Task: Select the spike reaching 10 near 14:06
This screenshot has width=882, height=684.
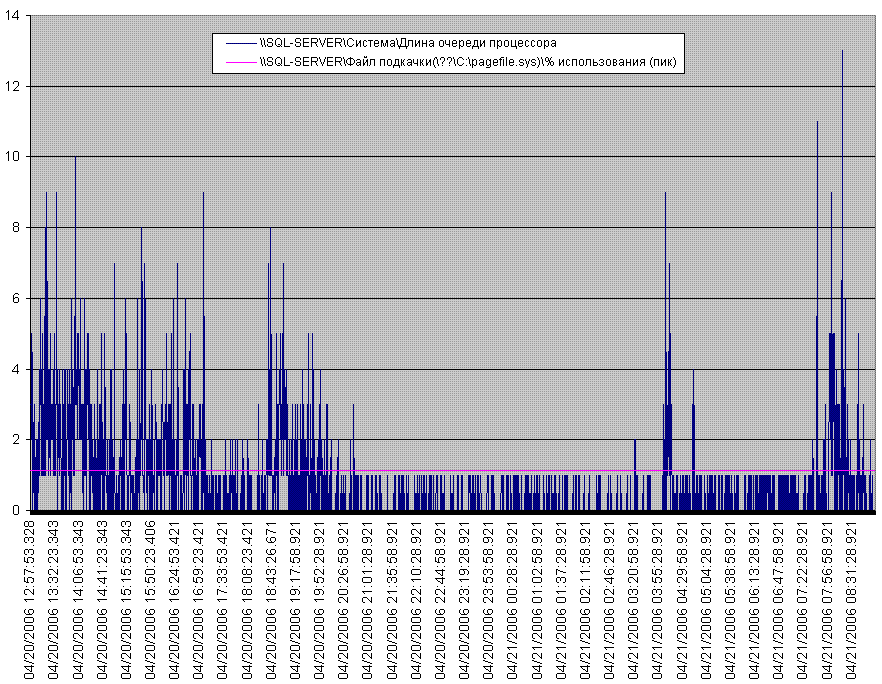Action: click(x=75, y=160)
